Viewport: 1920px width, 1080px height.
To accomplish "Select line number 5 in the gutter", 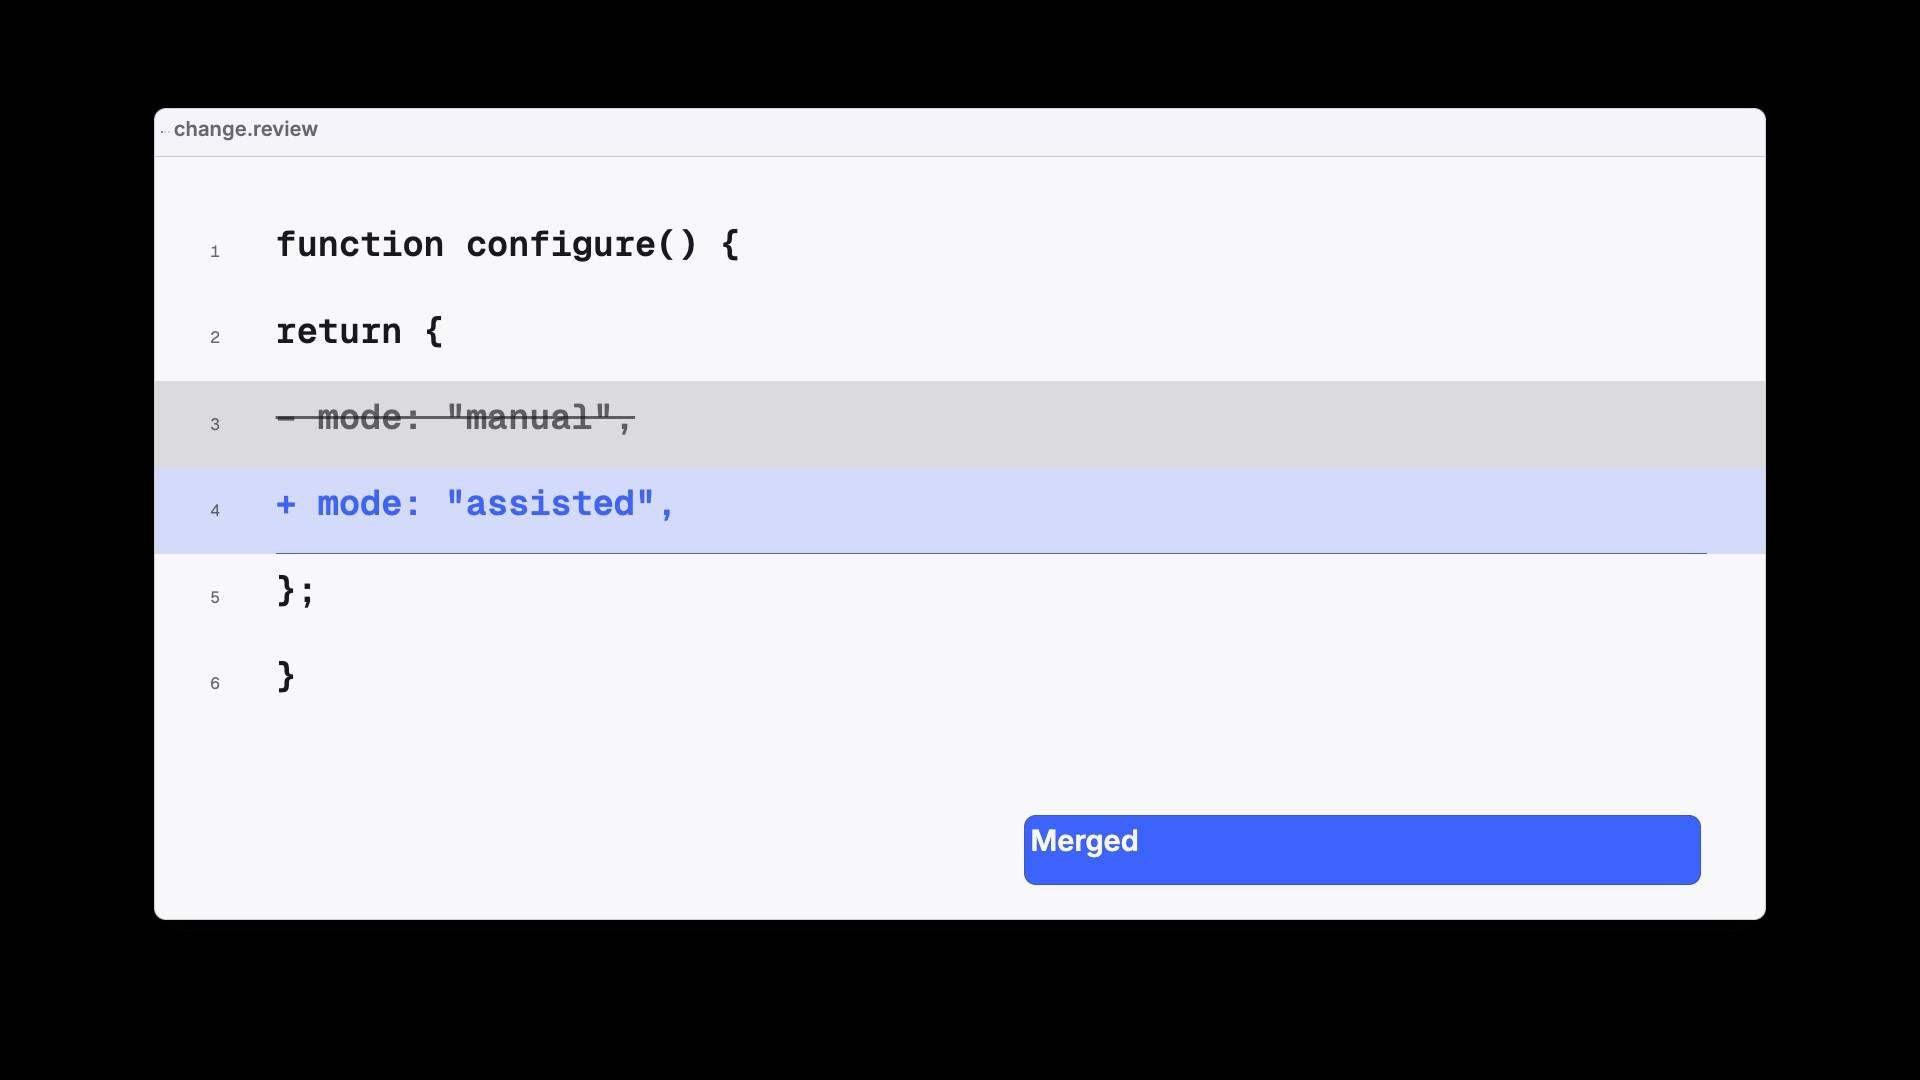I will [x=215, y=598].
